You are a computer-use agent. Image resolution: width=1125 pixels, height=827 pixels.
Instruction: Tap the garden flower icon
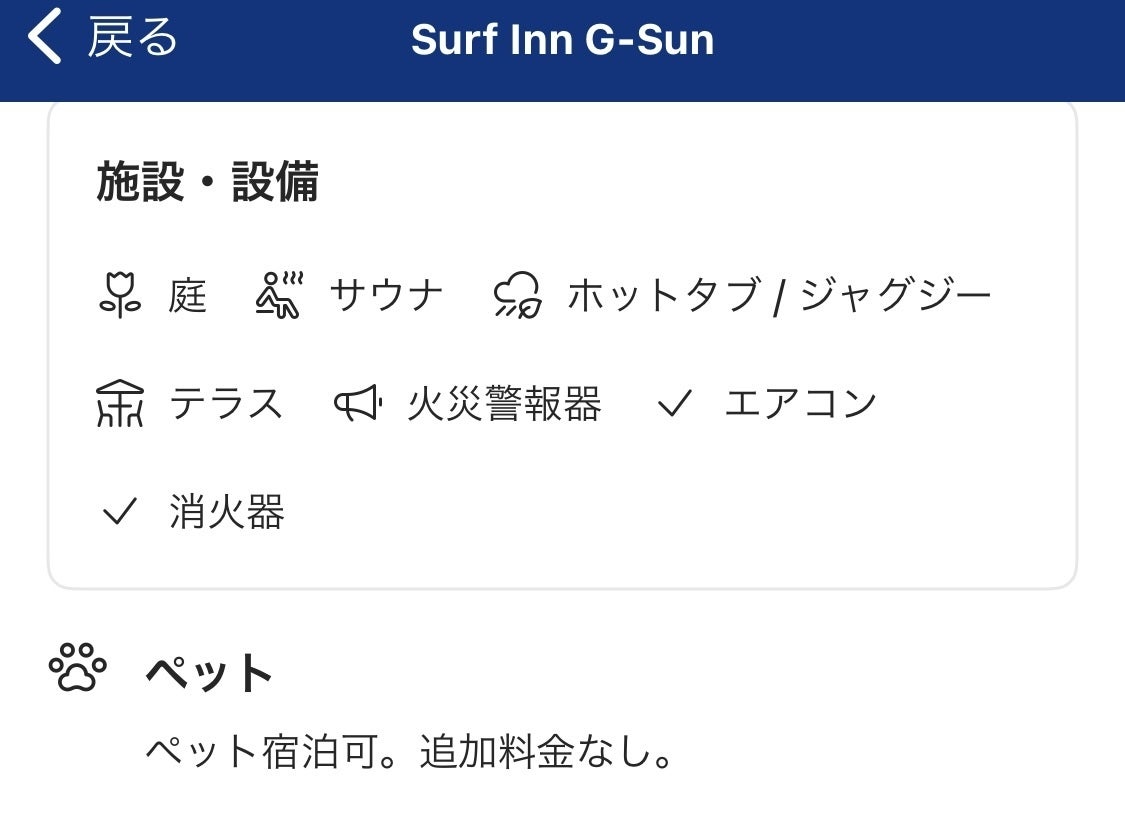(119, 296)
